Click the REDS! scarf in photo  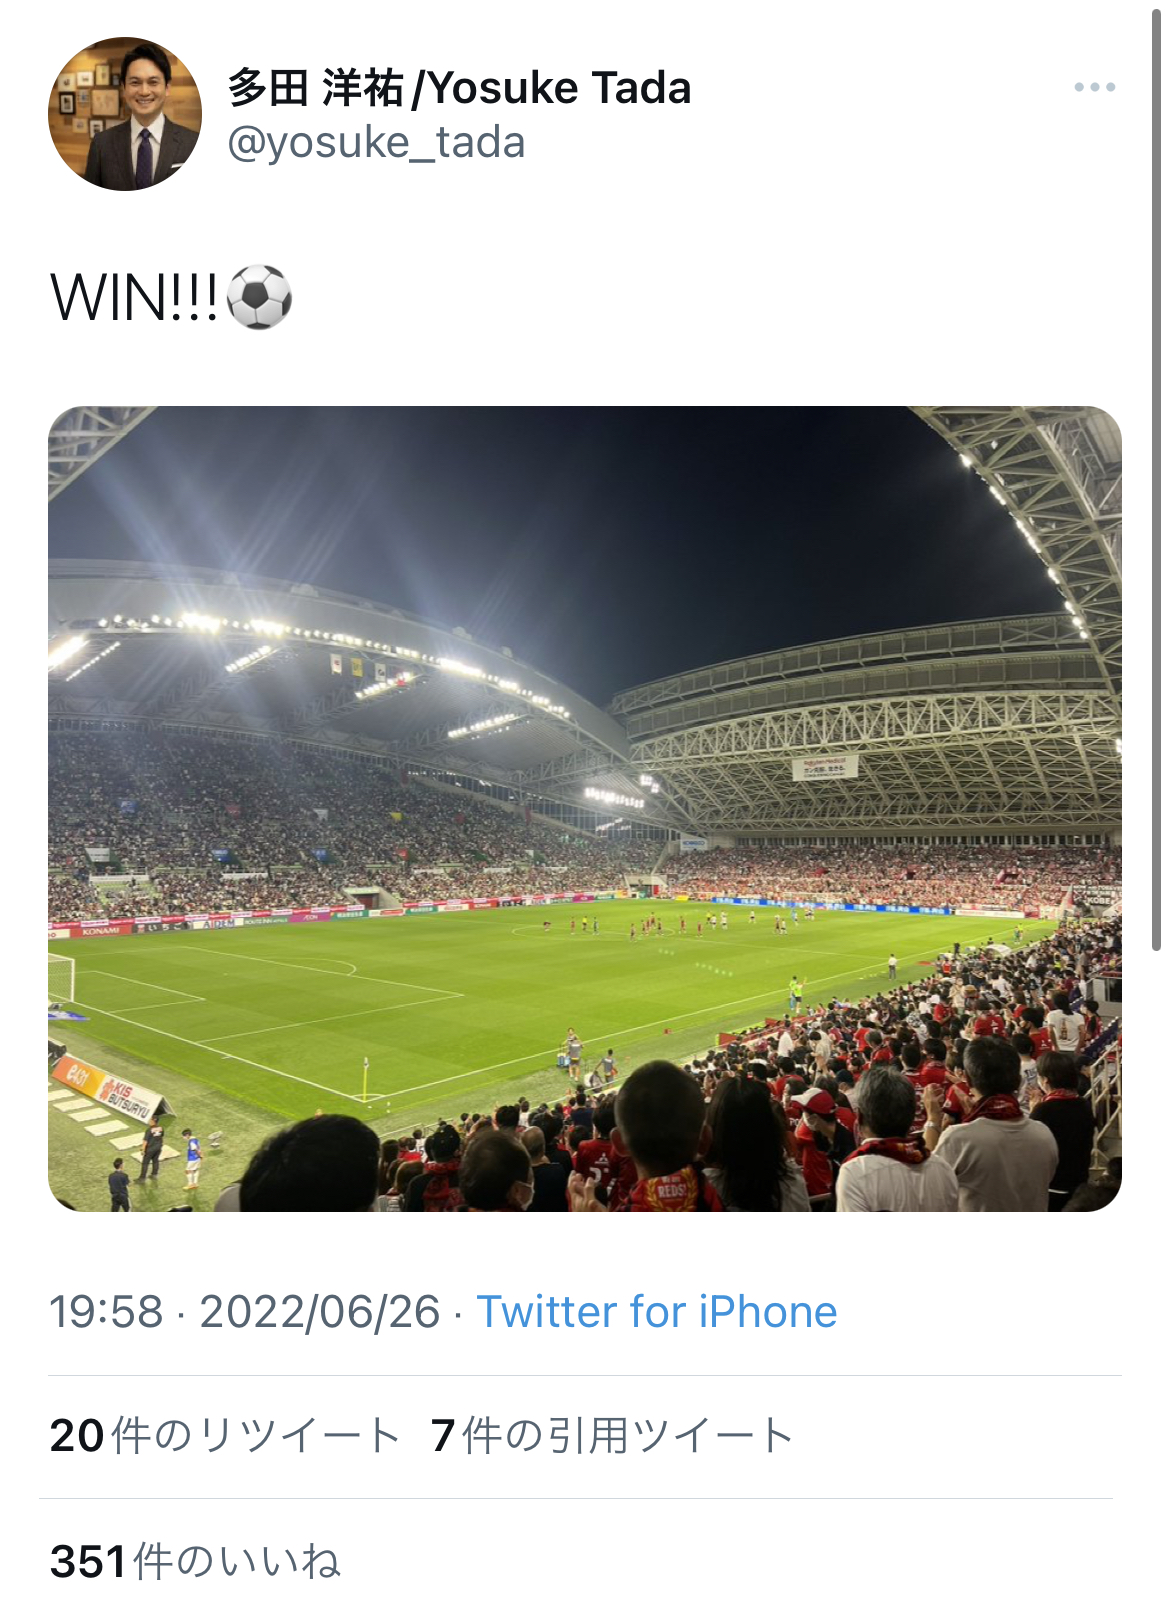click(x=671, y=1192)
